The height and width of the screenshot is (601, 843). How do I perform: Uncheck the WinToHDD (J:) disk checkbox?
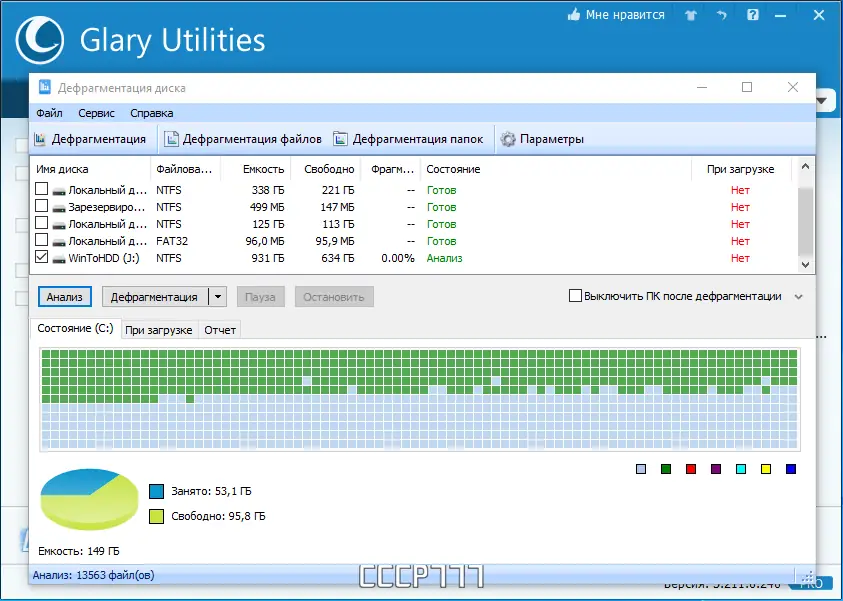click(x=41, y=257)
